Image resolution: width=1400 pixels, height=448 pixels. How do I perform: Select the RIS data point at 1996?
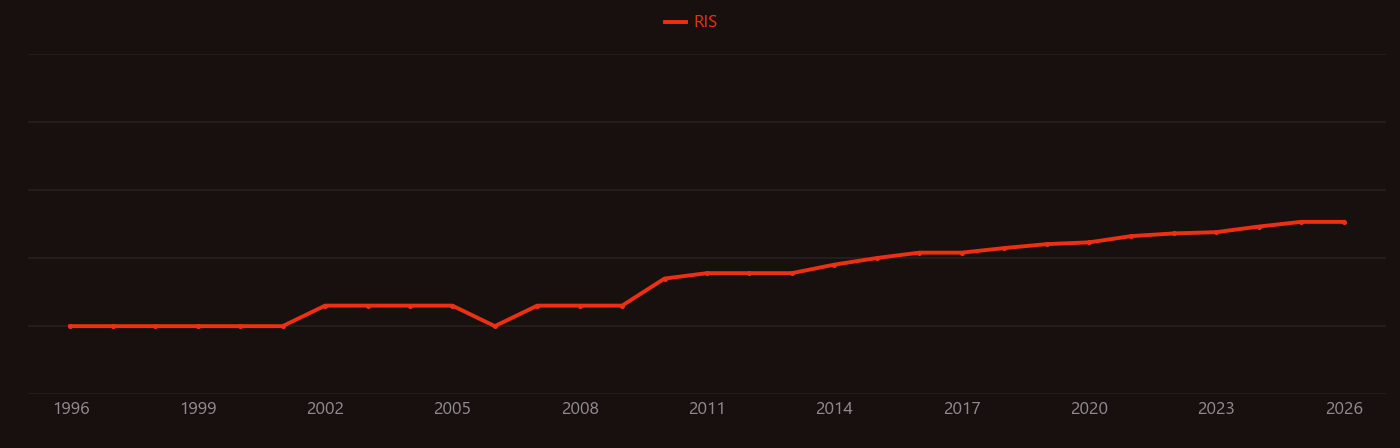click(70, 326)
